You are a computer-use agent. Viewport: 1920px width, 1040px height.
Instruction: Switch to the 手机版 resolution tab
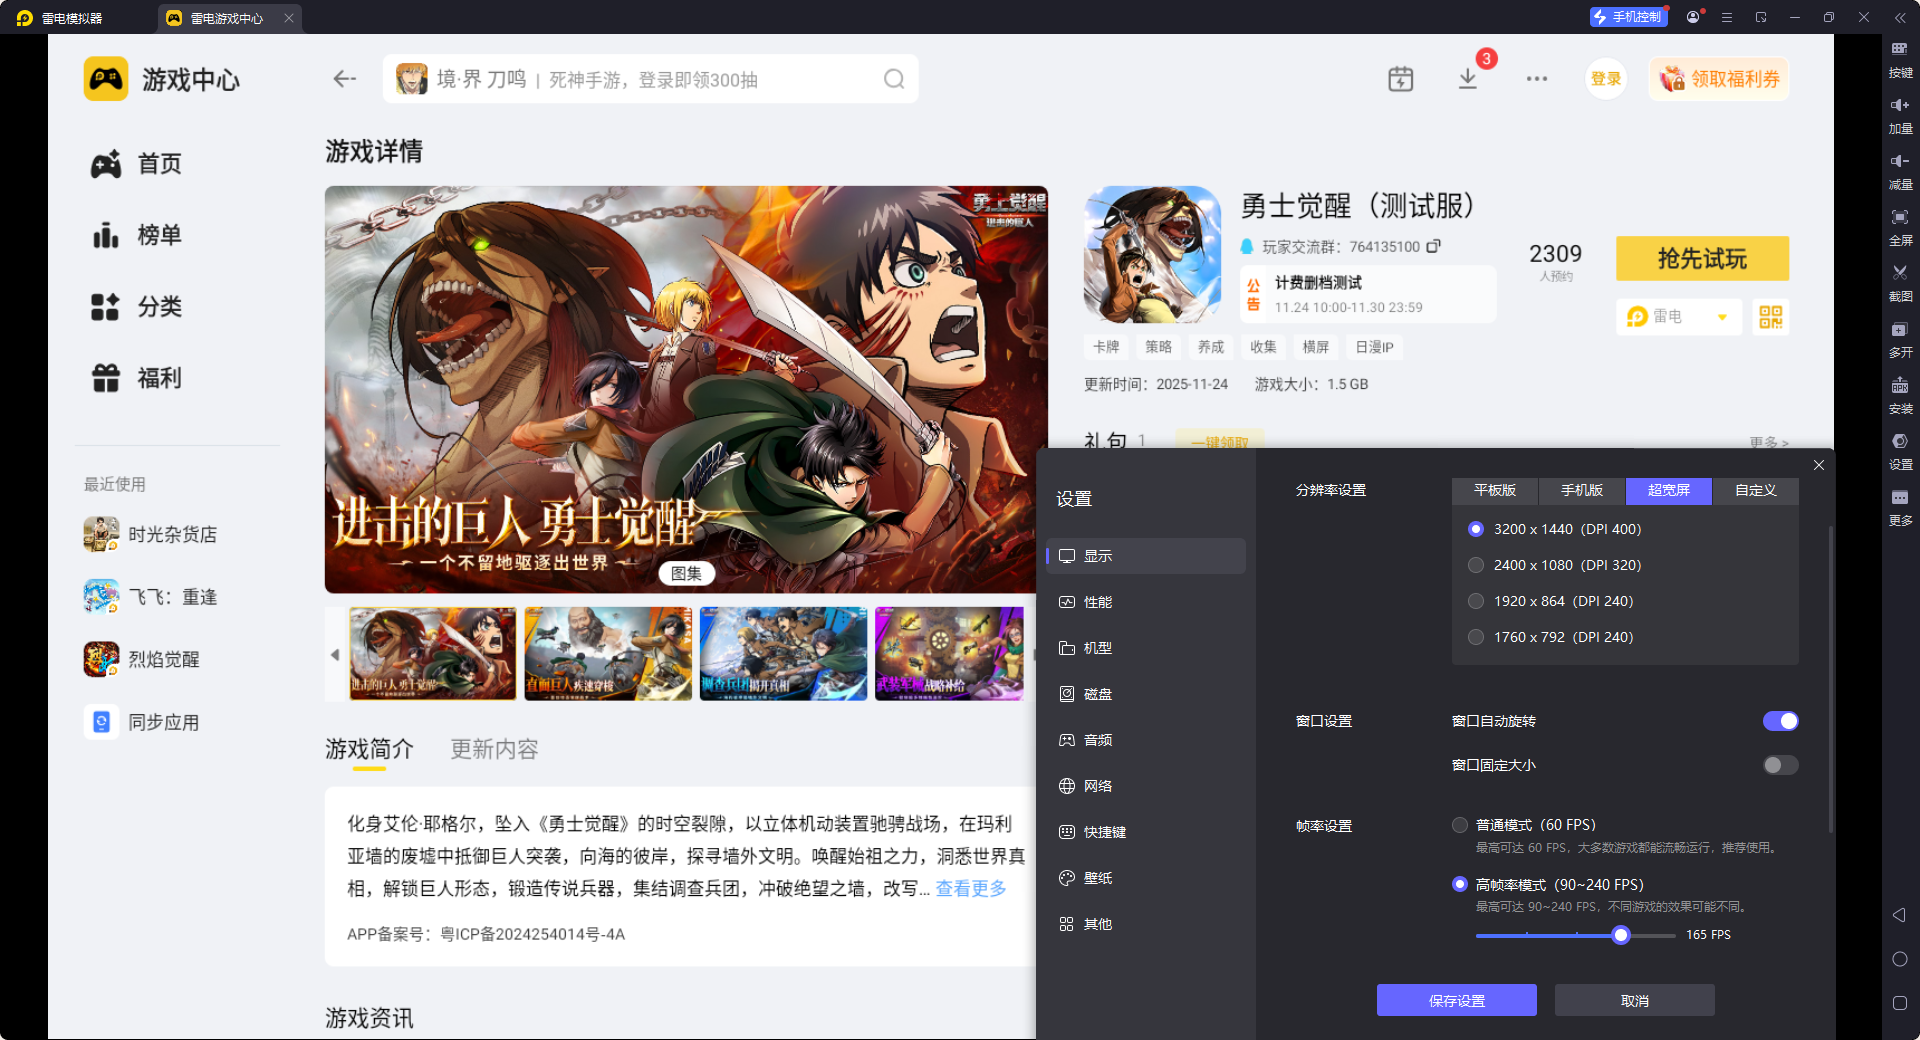(1580, 491)
